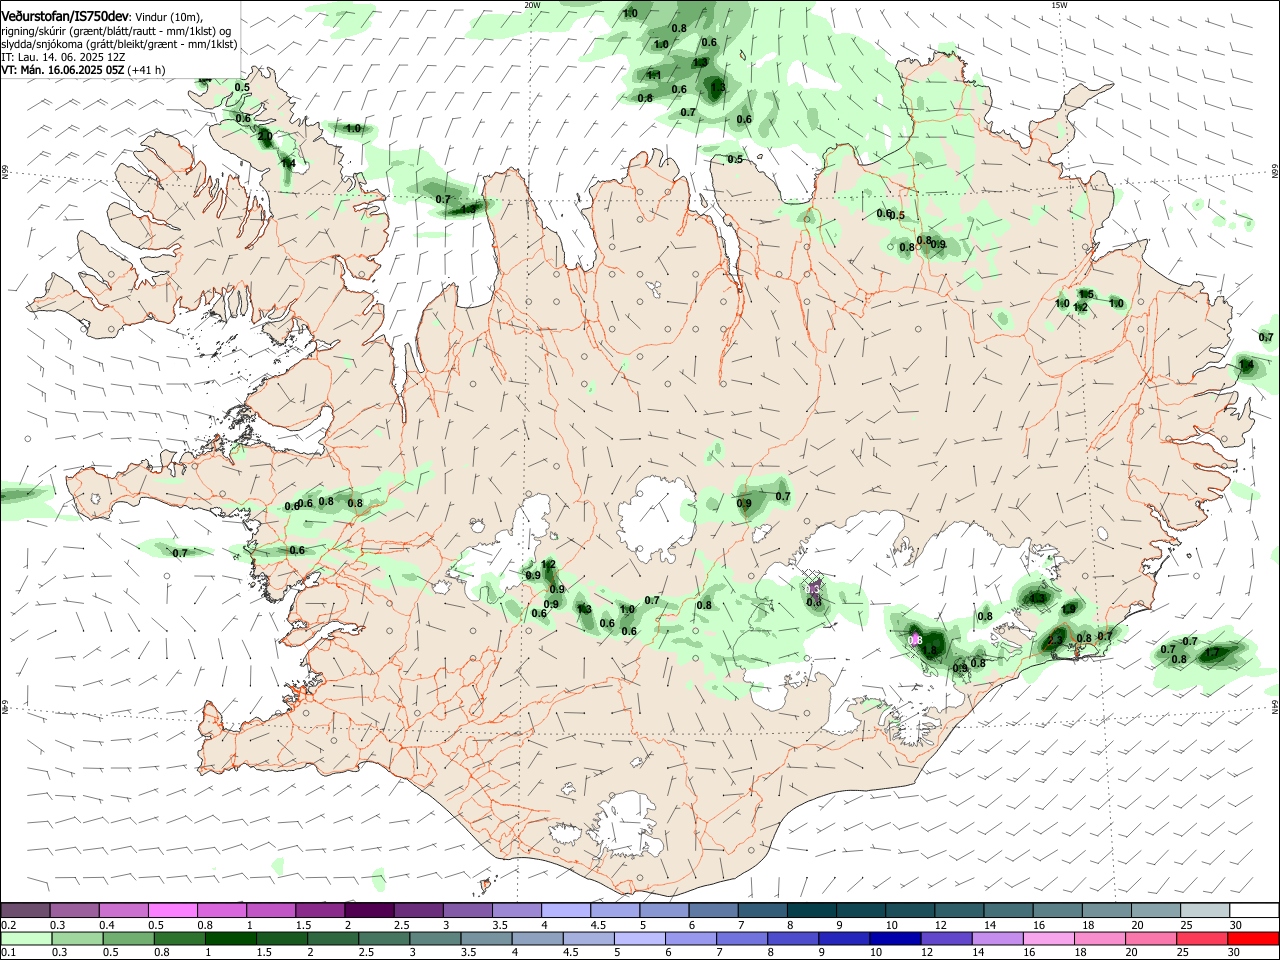Viewport: 1280px width, 960px height.
Task: Click the 'rigning/skúrir' description line in the header
Action: [x=116, y=31]
